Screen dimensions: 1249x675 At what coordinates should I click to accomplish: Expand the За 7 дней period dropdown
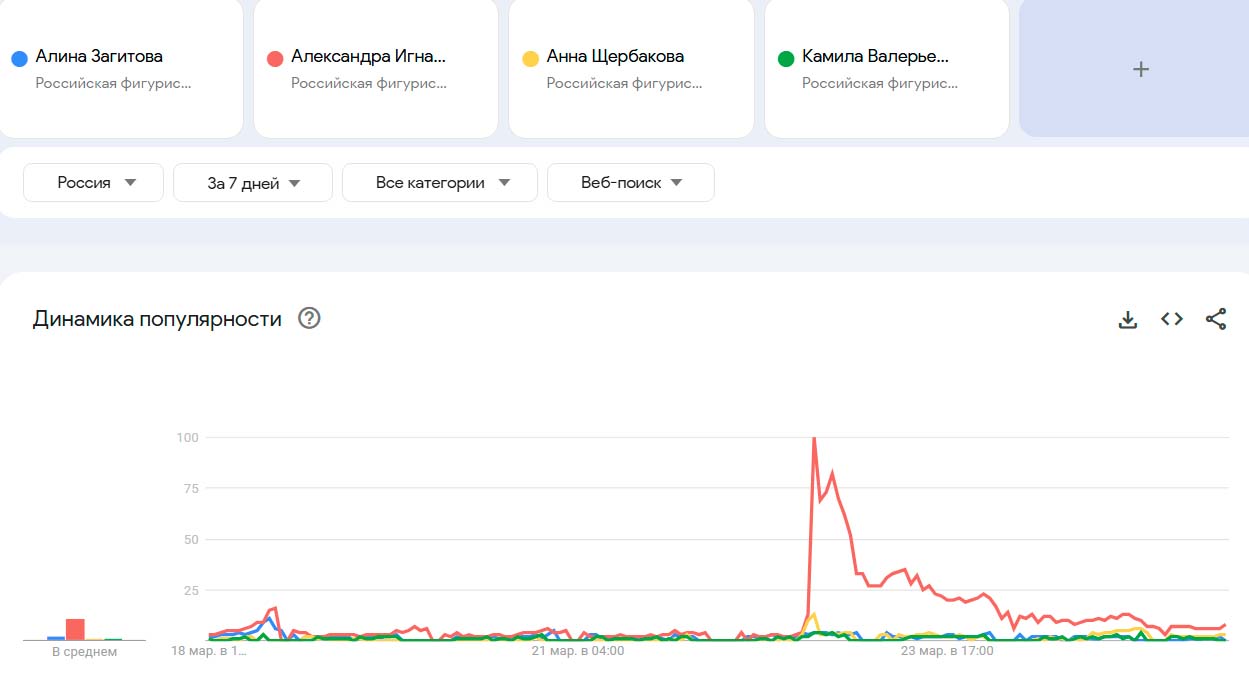[x=253, y=183]
